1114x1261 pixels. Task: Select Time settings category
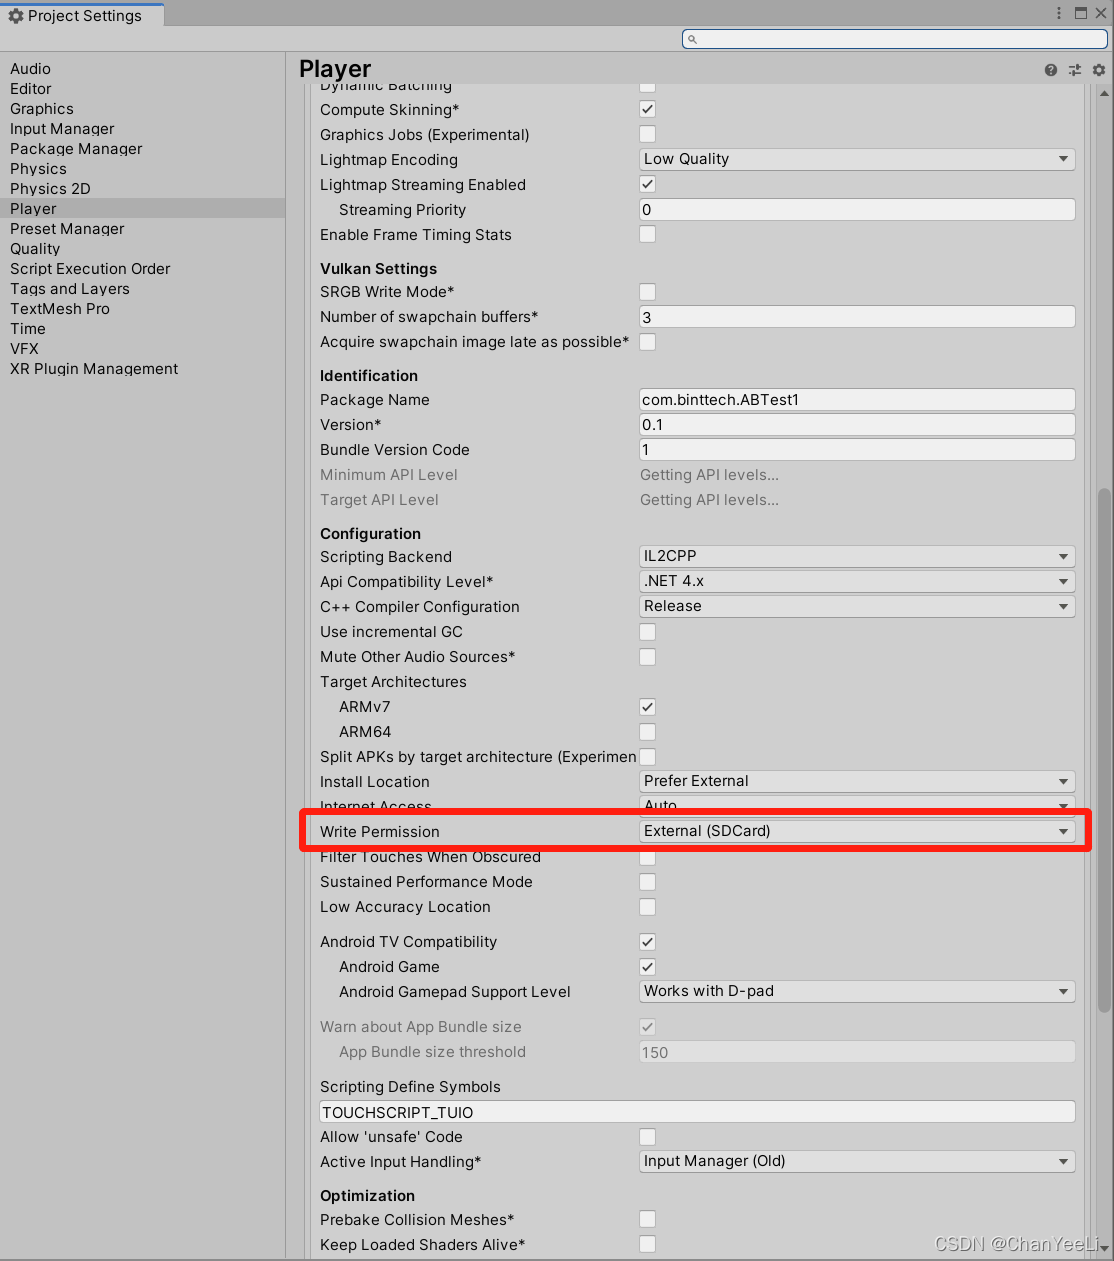[x=142, y=329]
